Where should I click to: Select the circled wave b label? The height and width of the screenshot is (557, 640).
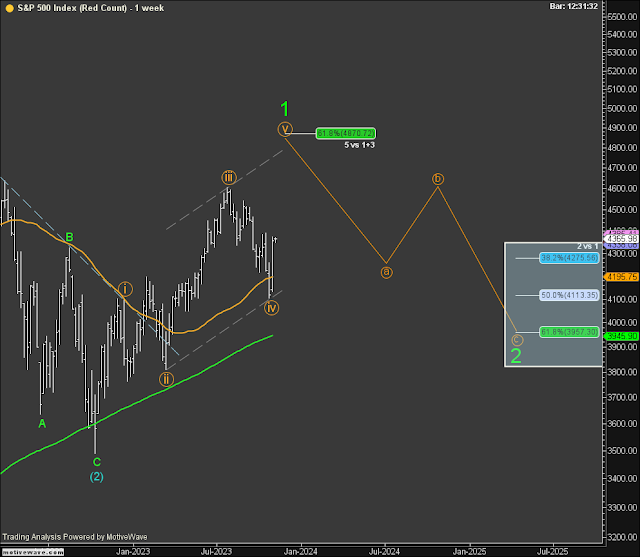(x=438, y=179)
